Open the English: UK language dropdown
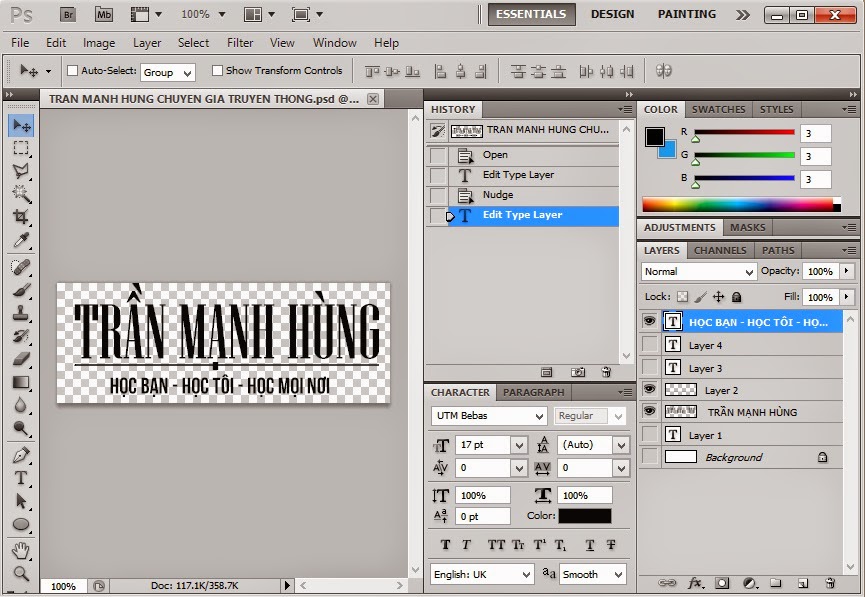The image size is (865, 597). coord(482,574)
